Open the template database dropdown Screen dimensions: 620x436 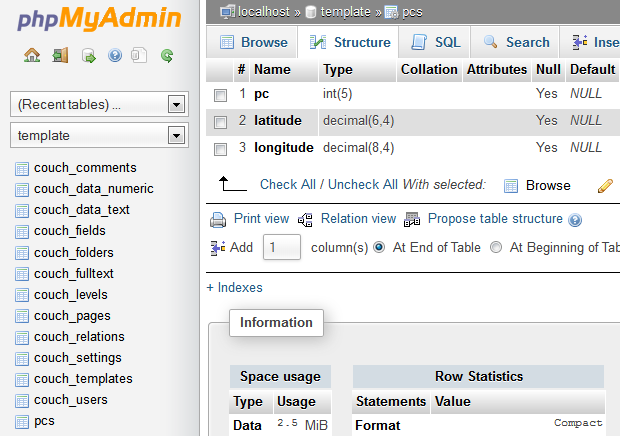[99, 135]
